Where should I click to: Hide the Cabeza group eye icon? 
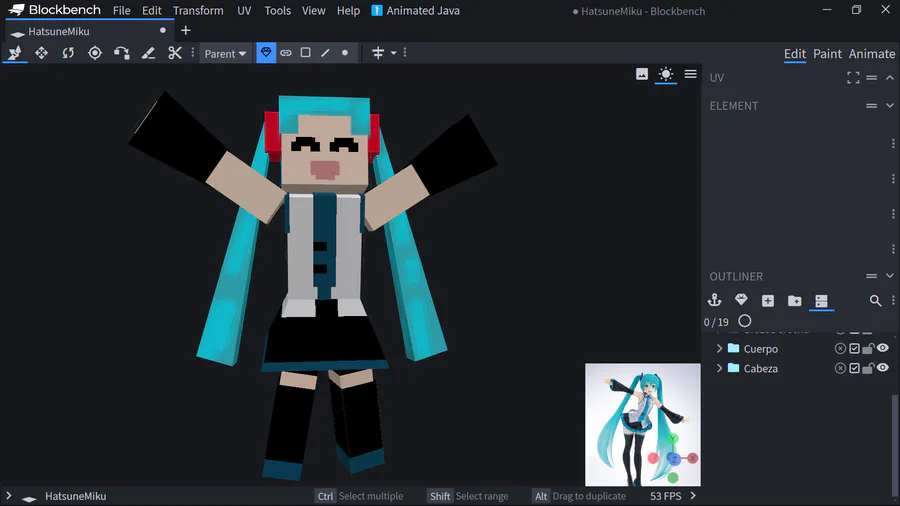[883, 368]
